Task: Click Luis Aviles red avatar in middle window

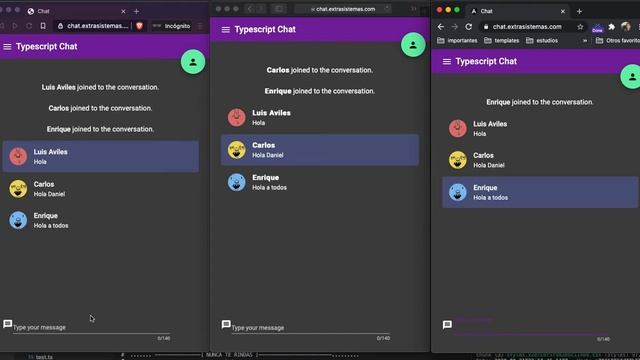Action: (237, 118)
